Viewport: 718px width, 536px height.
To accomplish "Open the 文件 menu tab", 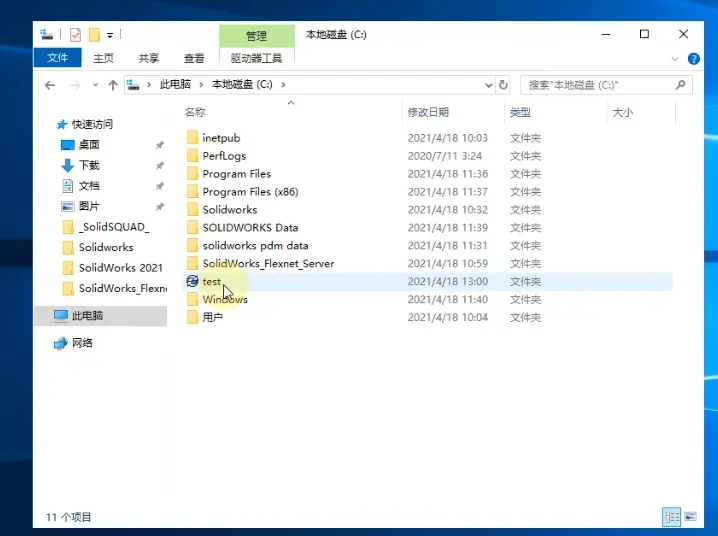I will [57, 58].
